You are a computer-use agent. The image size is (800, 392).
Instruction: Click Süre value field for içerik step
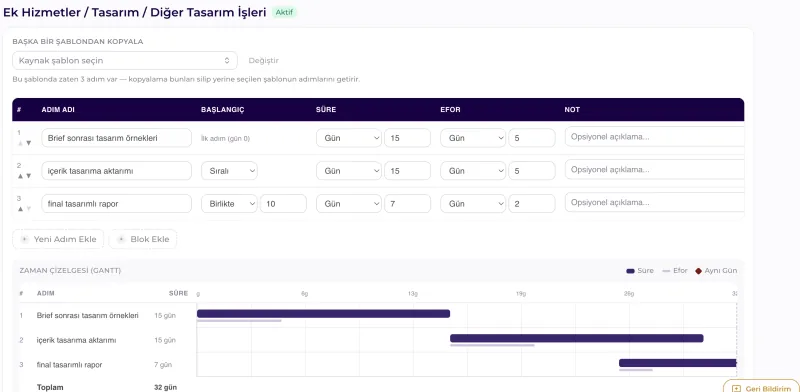tap(407, 171)
